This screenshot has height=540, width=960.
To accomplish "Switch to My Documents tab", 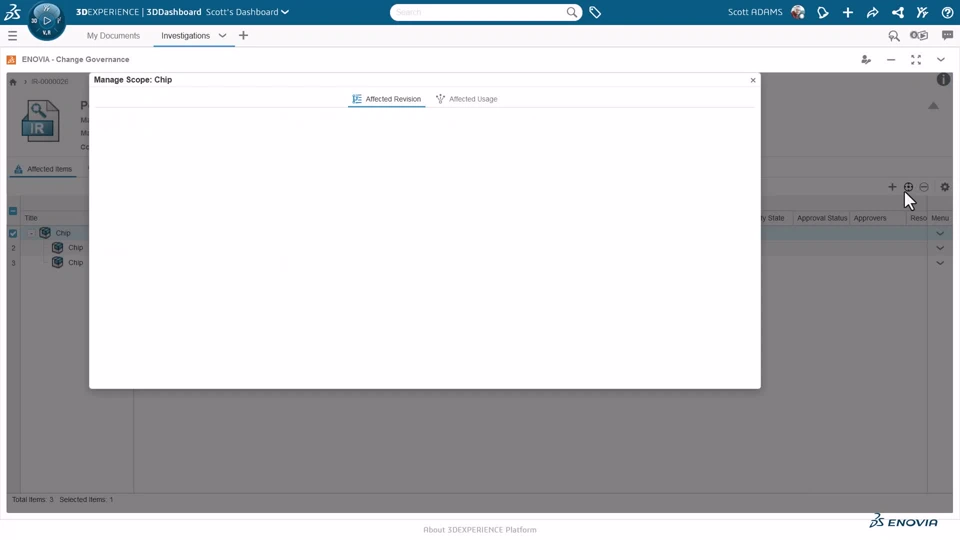I will point(113,36).
